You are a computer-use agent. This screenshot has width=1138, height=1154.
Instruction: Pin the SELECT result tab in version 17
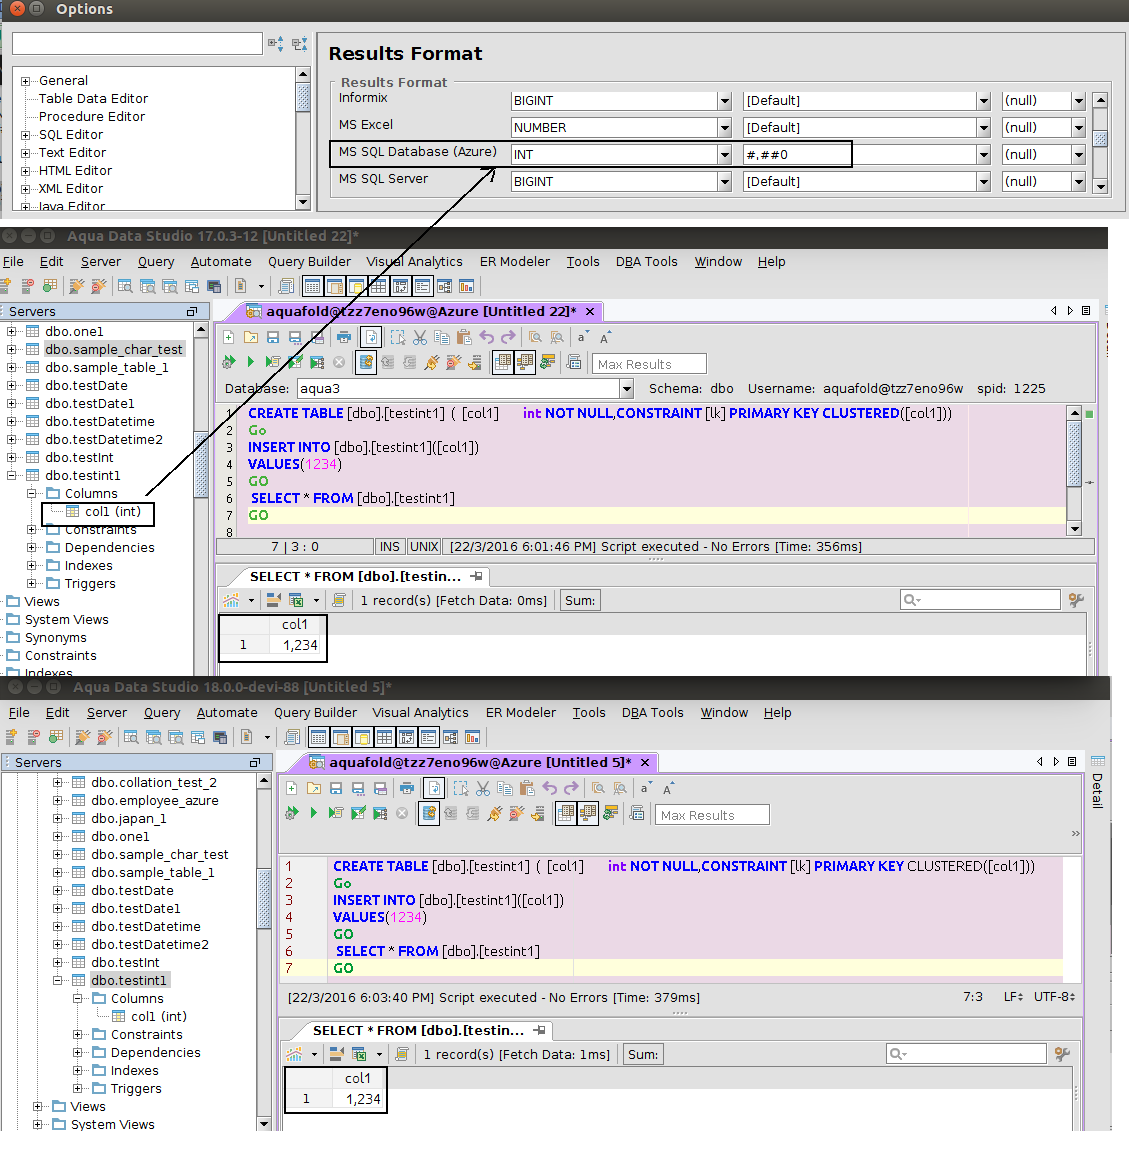click(x=476, y=576)
